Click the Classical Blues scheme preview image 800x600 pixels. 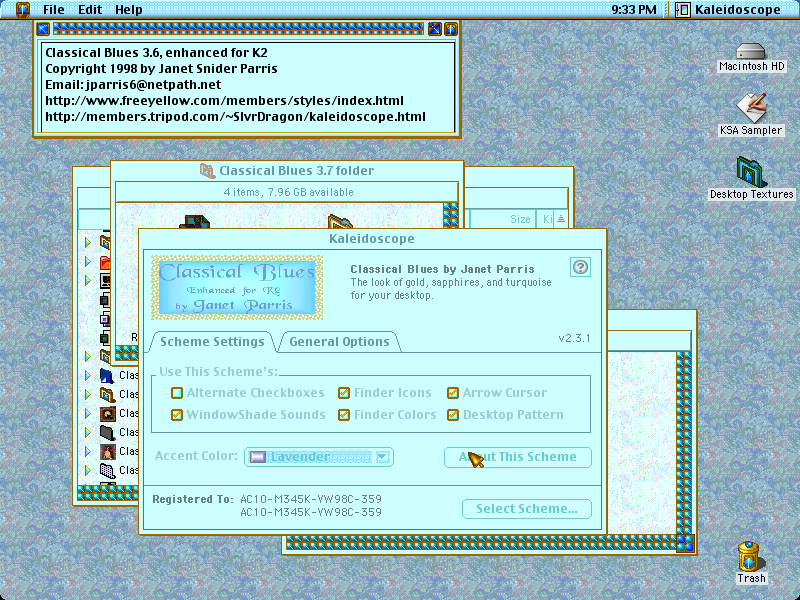(237, 288)
